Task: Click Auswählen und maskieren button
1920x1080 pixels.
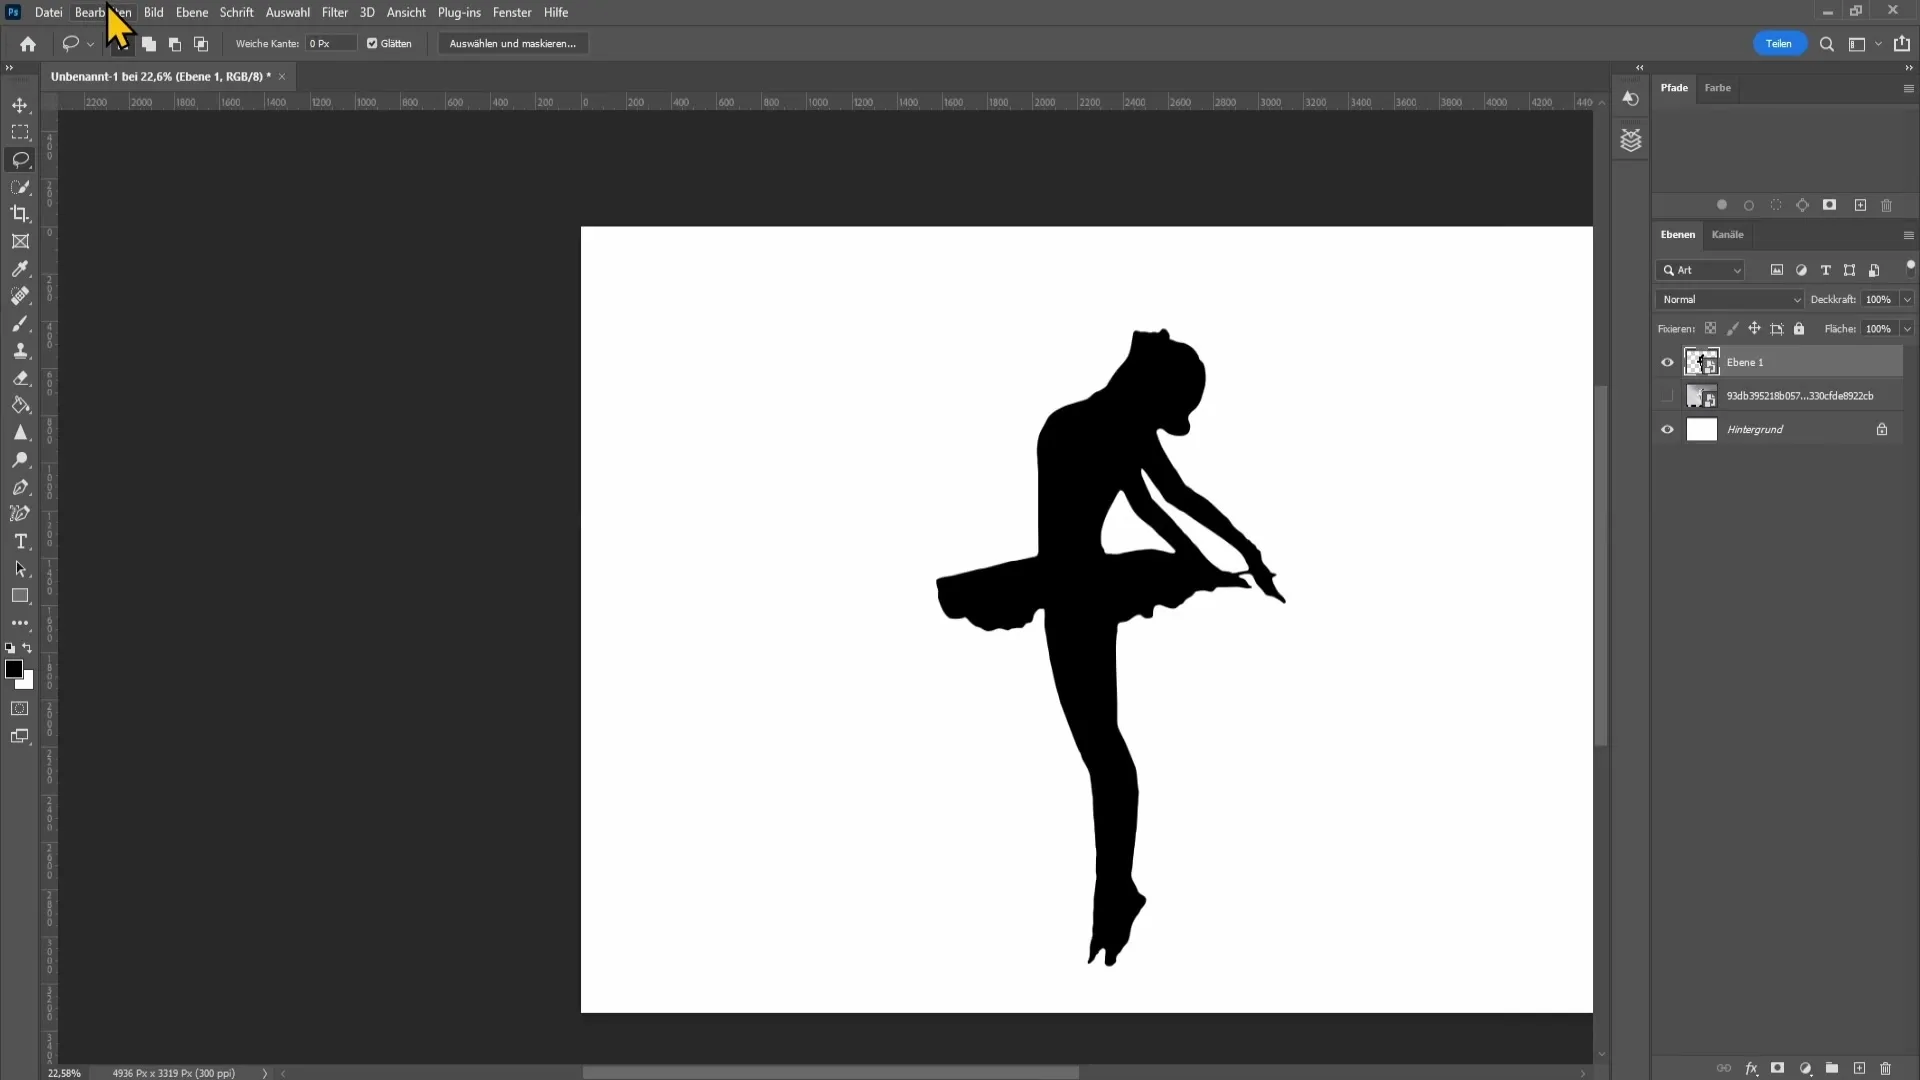Action: [513, 44]
